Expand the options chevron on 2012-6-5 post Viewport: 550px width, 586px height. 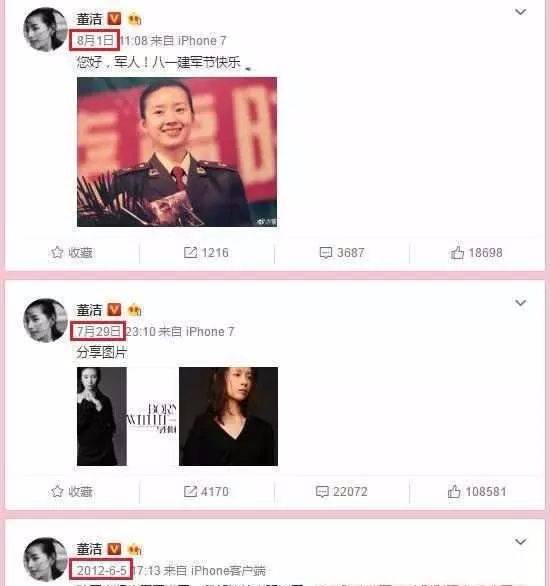pos(520,542)
